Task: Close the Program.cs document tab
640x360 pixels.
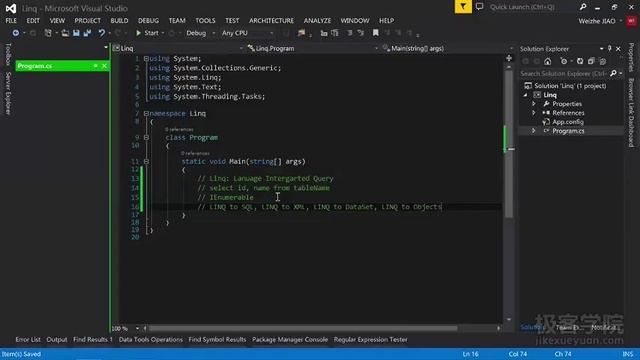Action: (x=104, y=66)
